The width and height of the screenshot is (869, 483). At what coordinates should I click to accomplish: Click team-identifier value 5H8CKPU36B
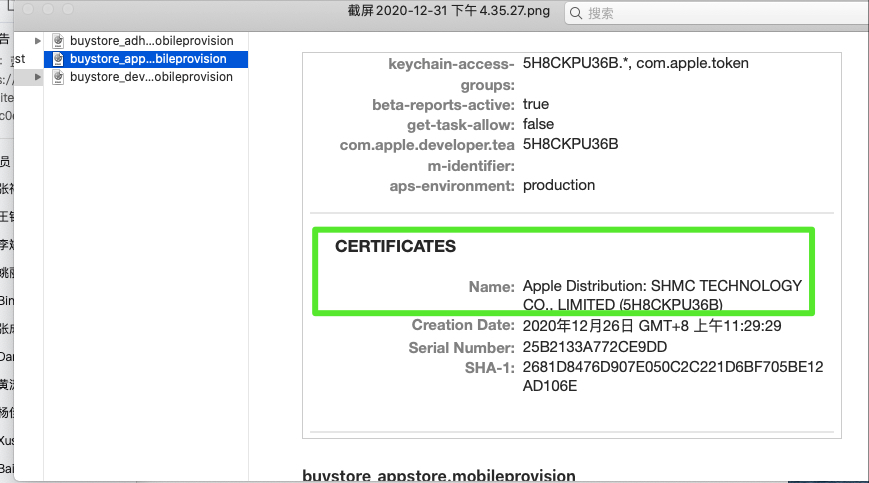point(570,144)
